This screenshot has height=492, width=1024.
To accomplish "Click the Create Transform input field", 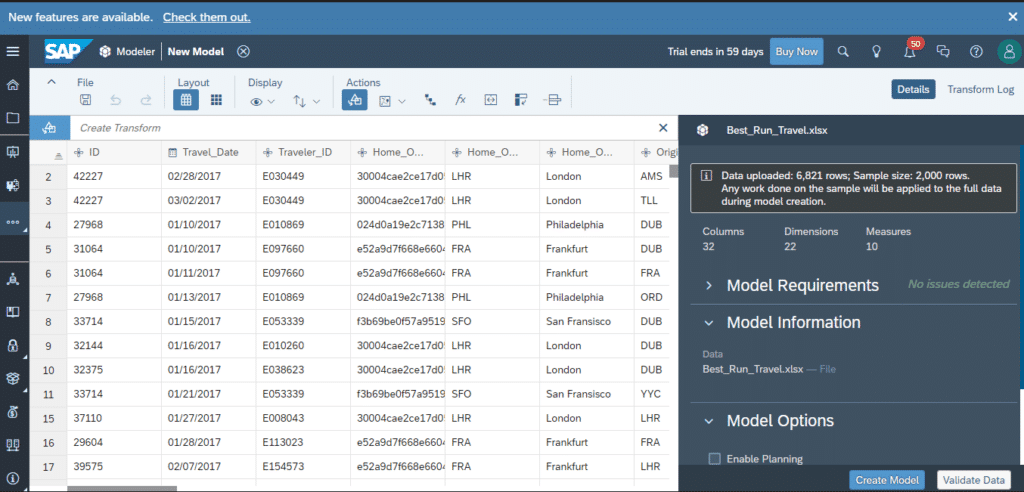I will pos(362,128).
